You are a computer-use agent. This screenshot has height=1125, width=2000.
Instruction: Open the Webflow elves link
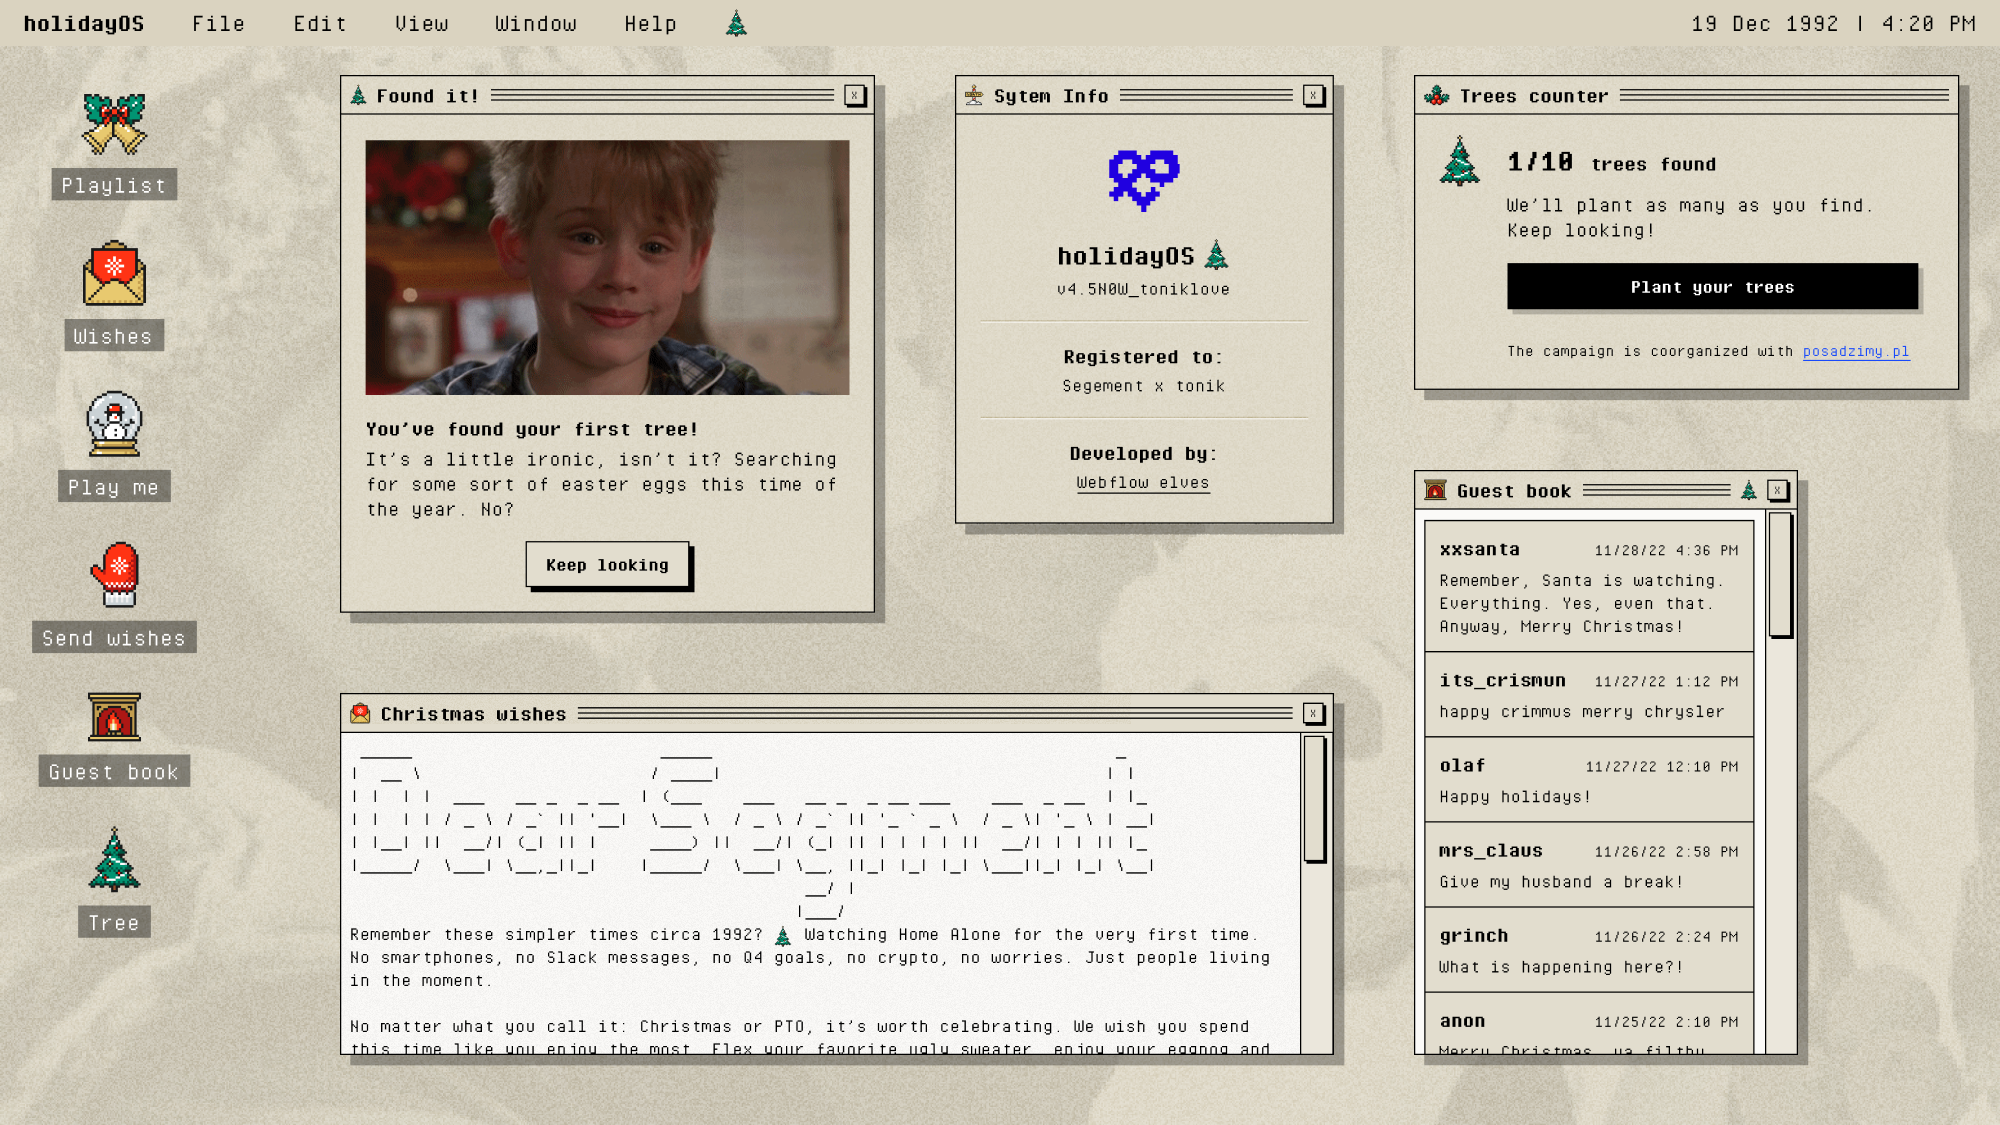(1142, 483)
